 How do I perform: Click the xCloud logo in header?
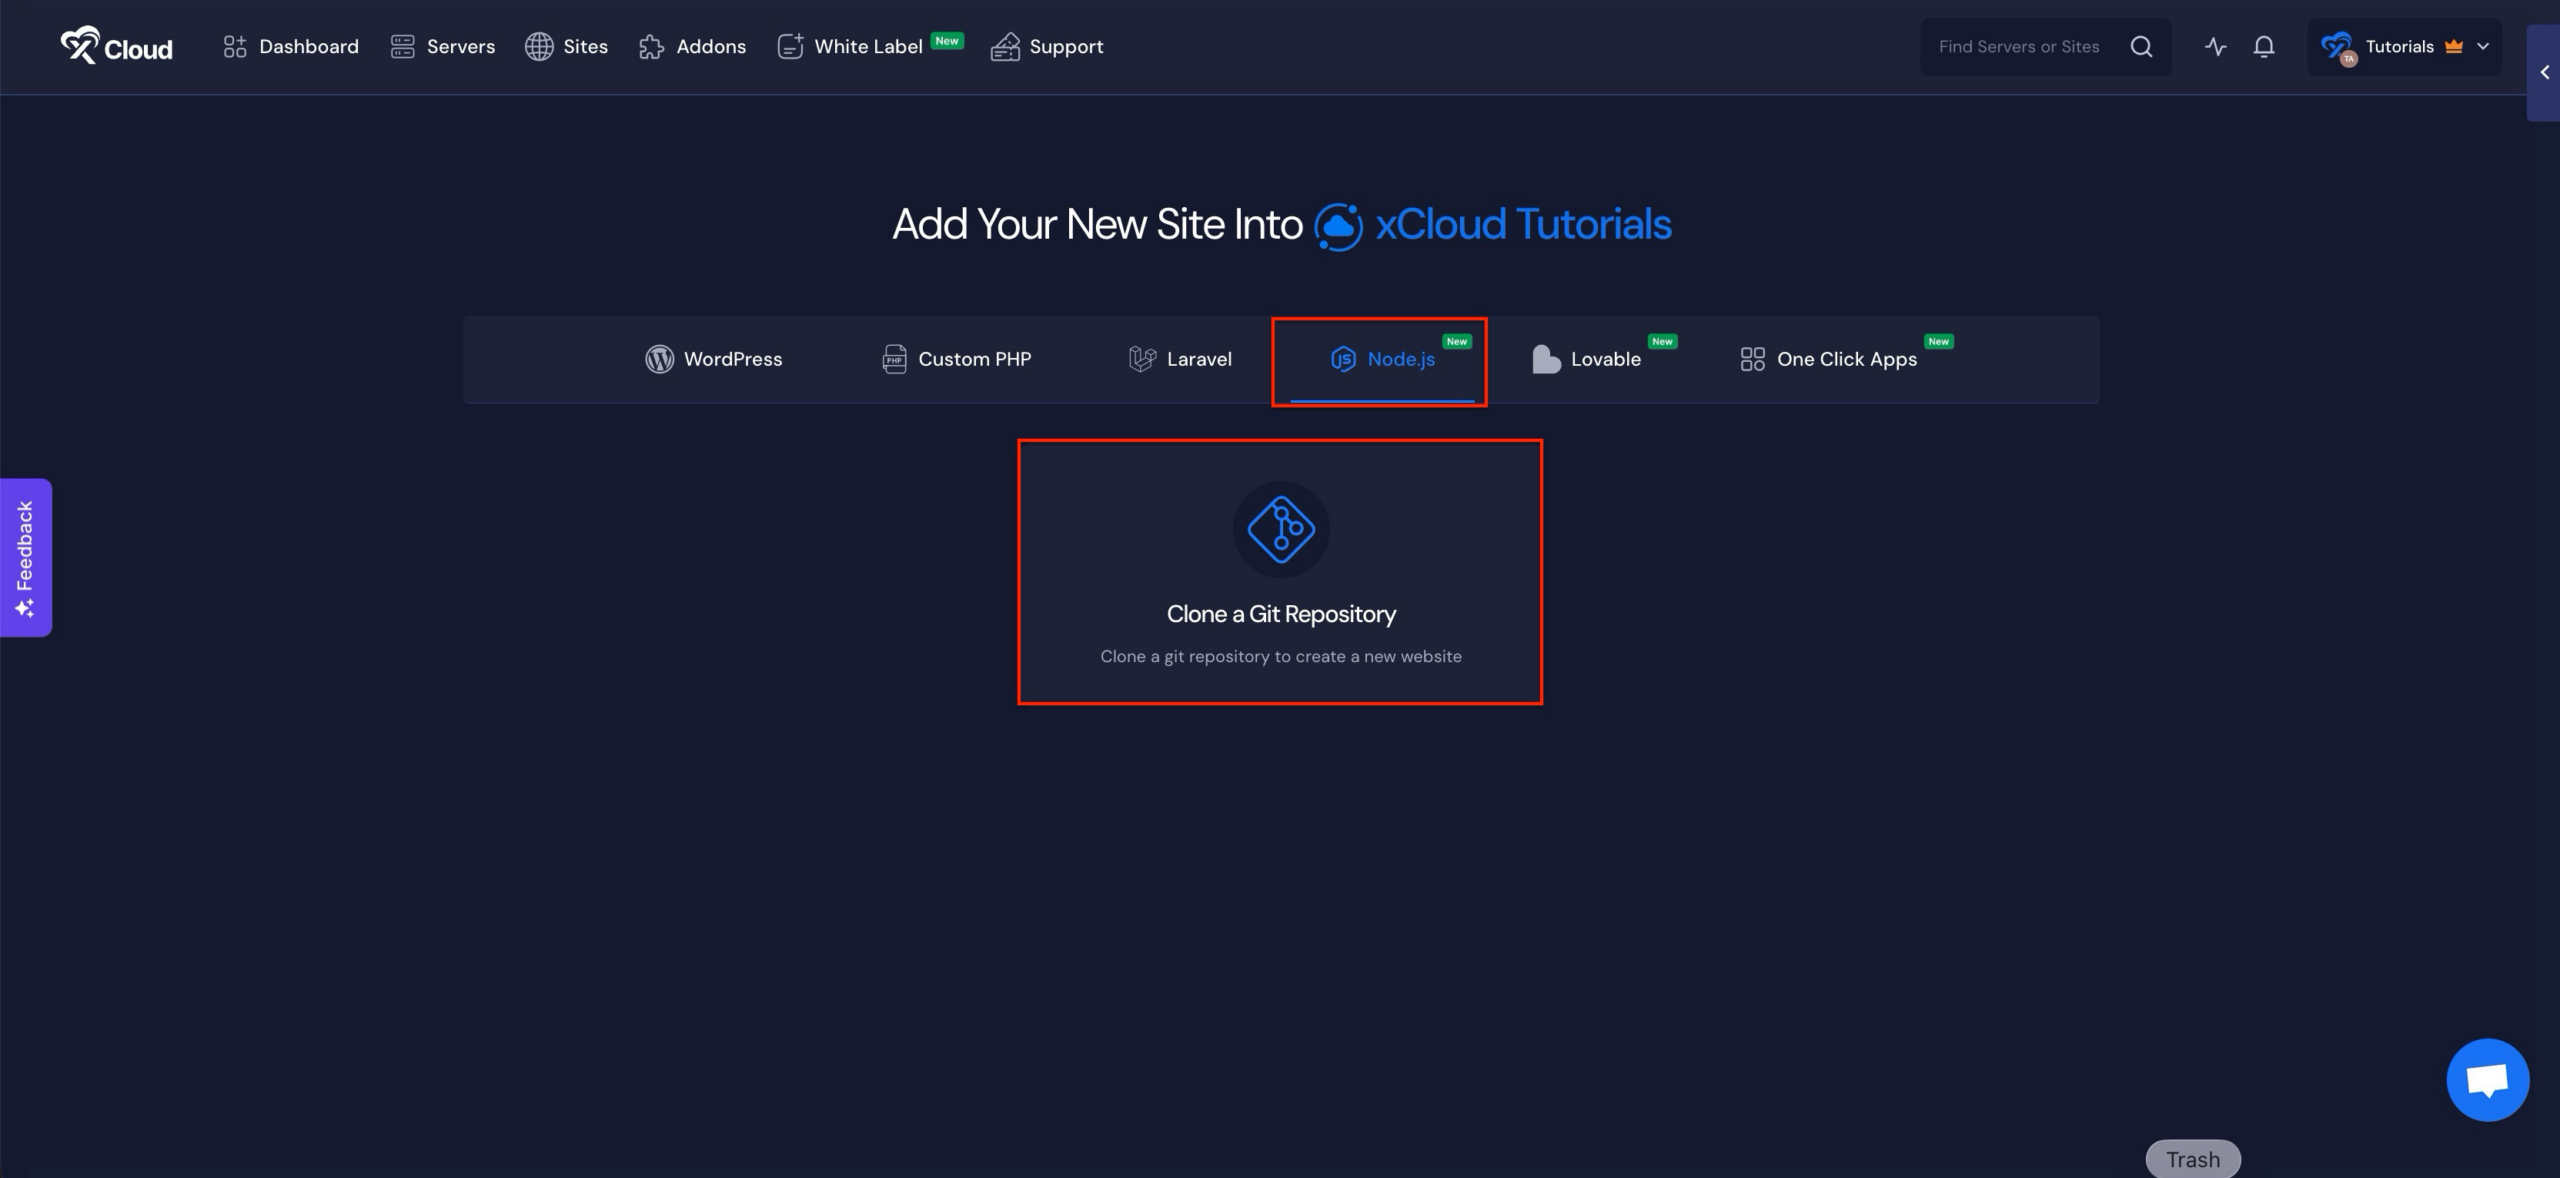click(x=116, y=46)
